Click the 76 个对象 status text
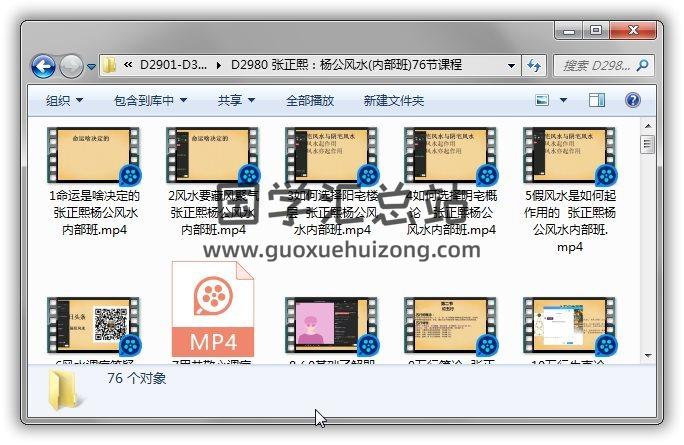Screen dimensions: 684x445 pyautogui.click(x=137, y=378)
